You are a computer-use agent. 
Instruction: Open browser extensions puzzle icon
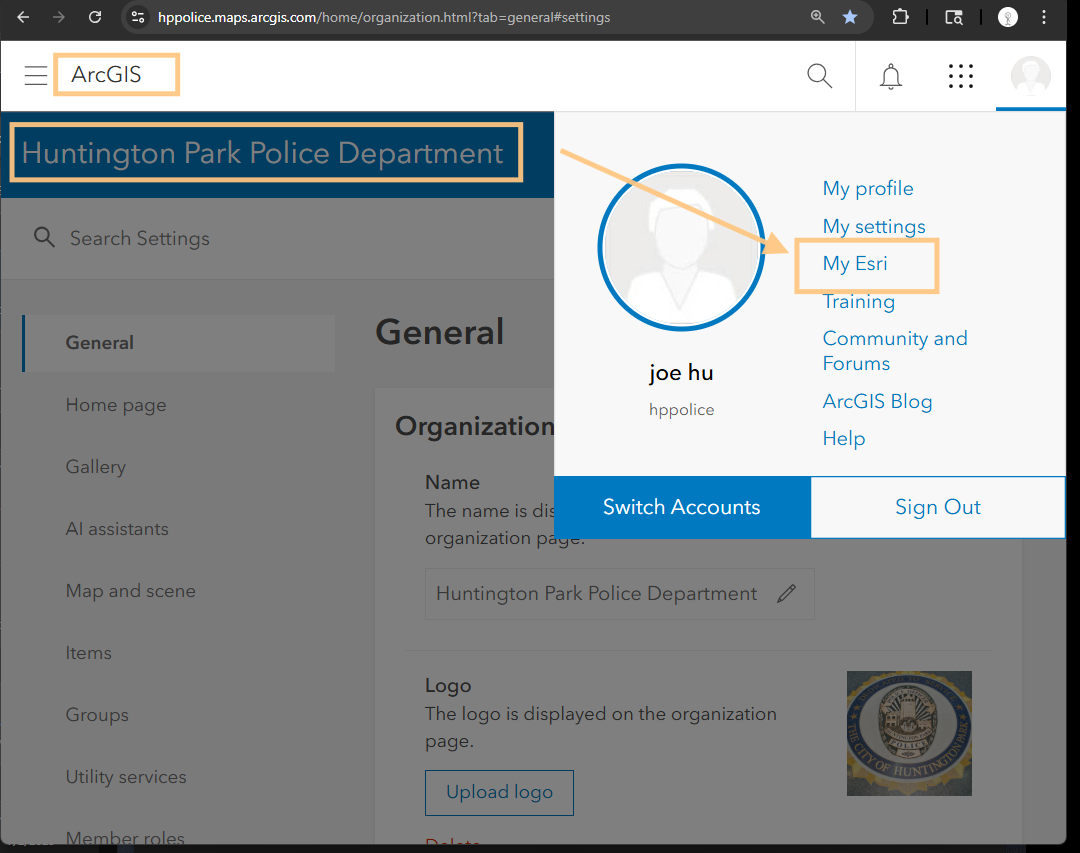[900, 17]
